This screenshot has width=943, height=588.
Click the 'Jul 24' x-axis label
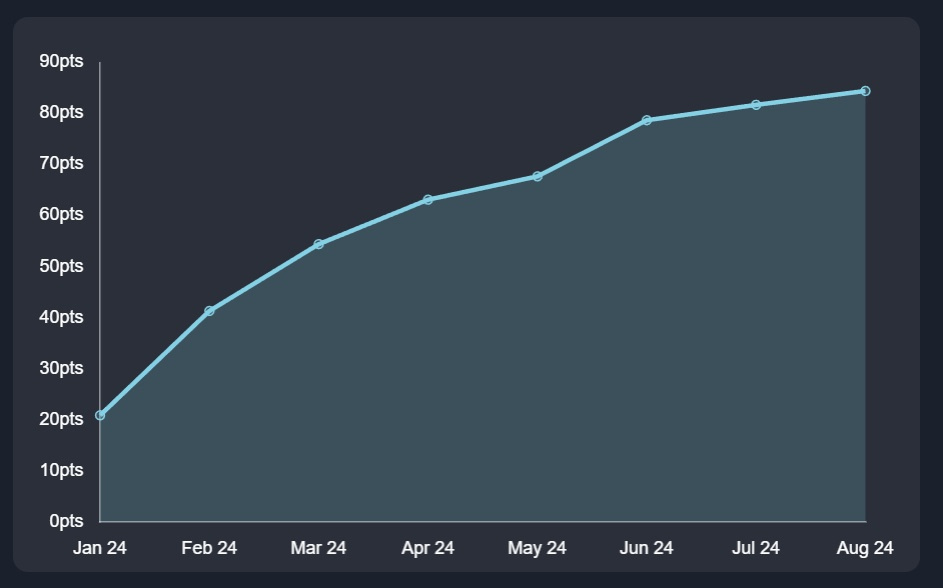coord(756,548)
